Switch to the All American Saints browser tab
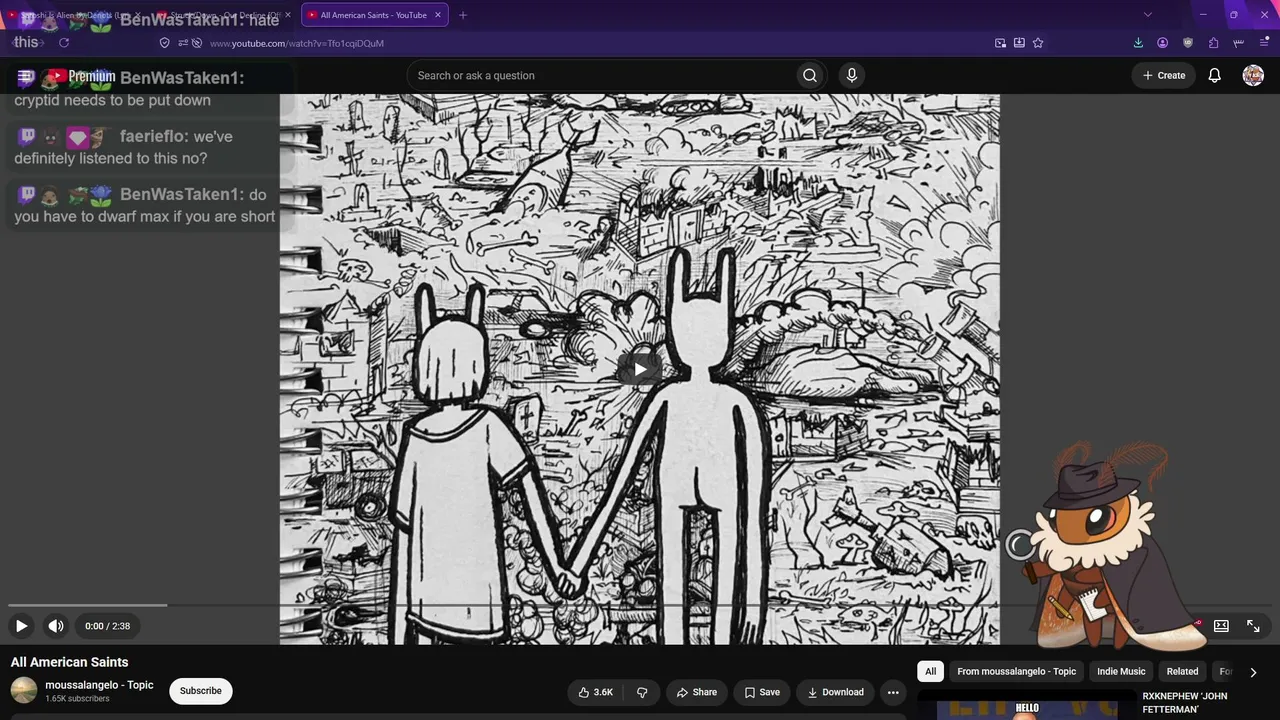The image size is (1280, 720). coord(374,15)
